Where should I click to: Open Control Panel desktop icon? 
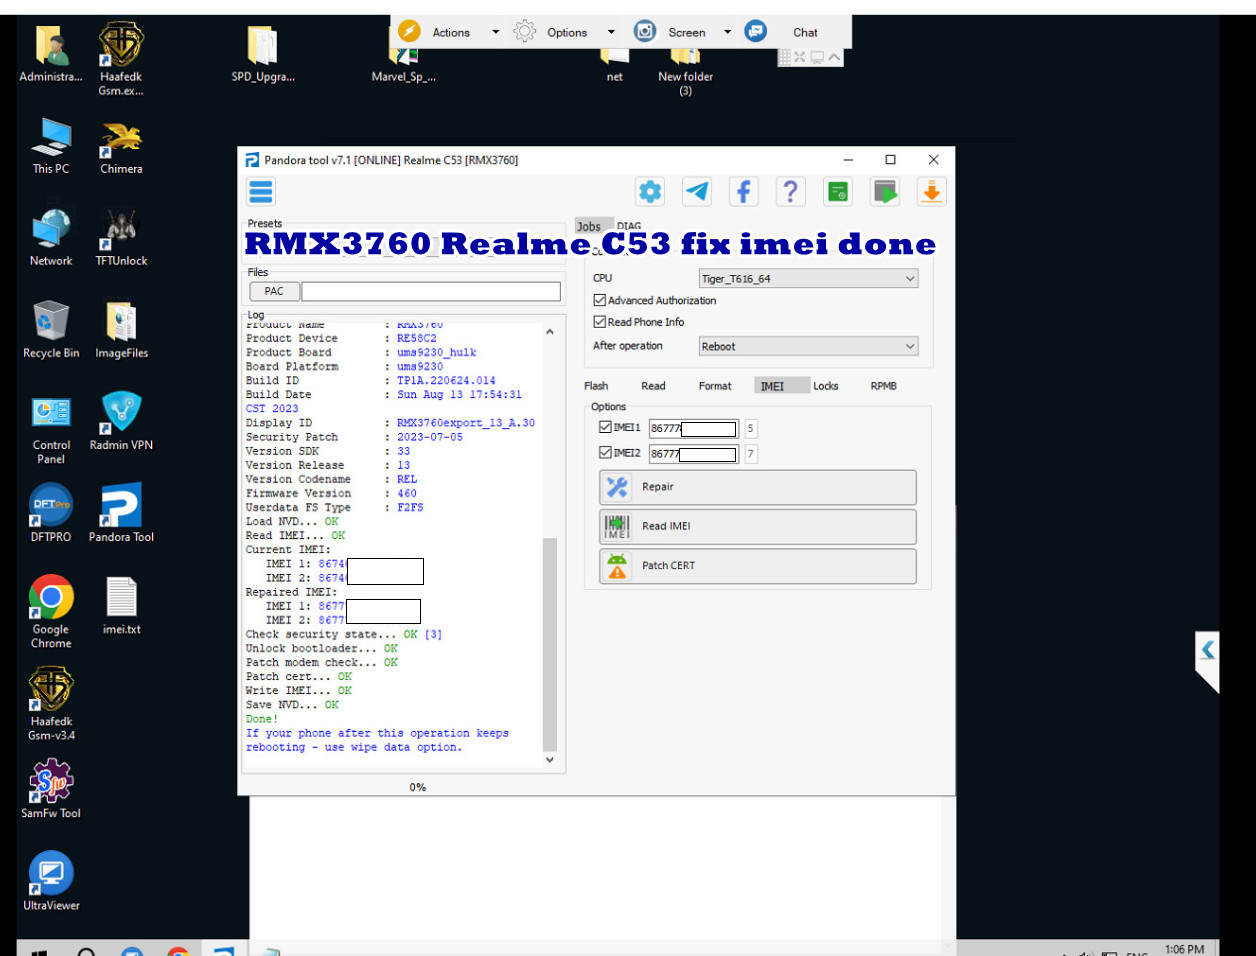click(51, 429)
